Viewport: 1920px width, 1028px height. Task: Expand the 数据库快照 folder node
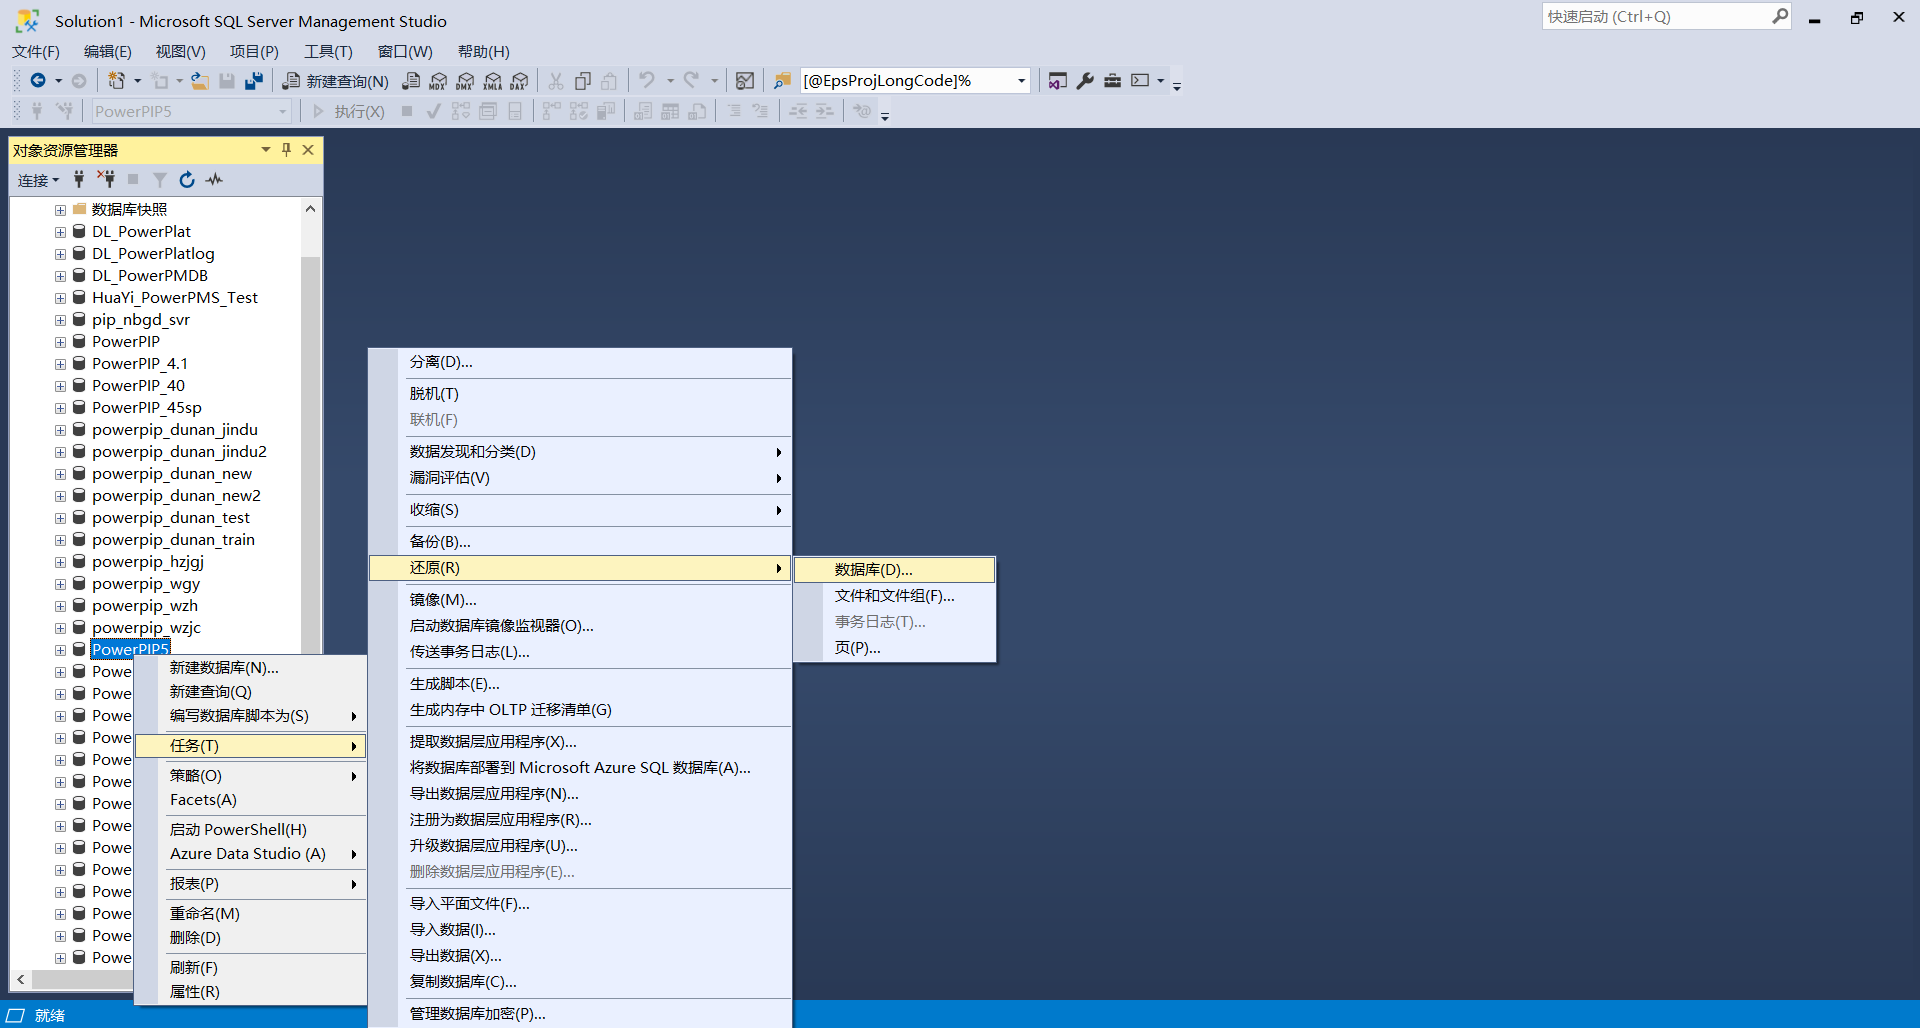[x=60, y=210]
